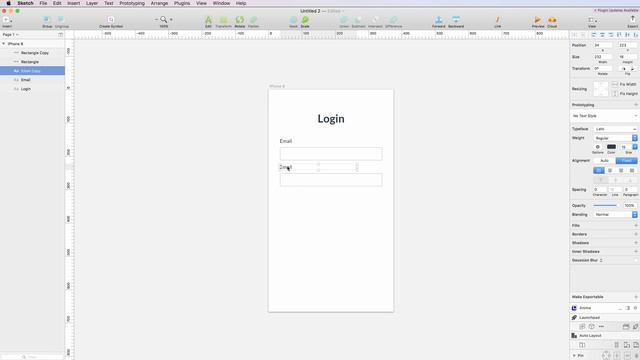
Task: Click the Transform tool icon
Action: coord(223,20)
